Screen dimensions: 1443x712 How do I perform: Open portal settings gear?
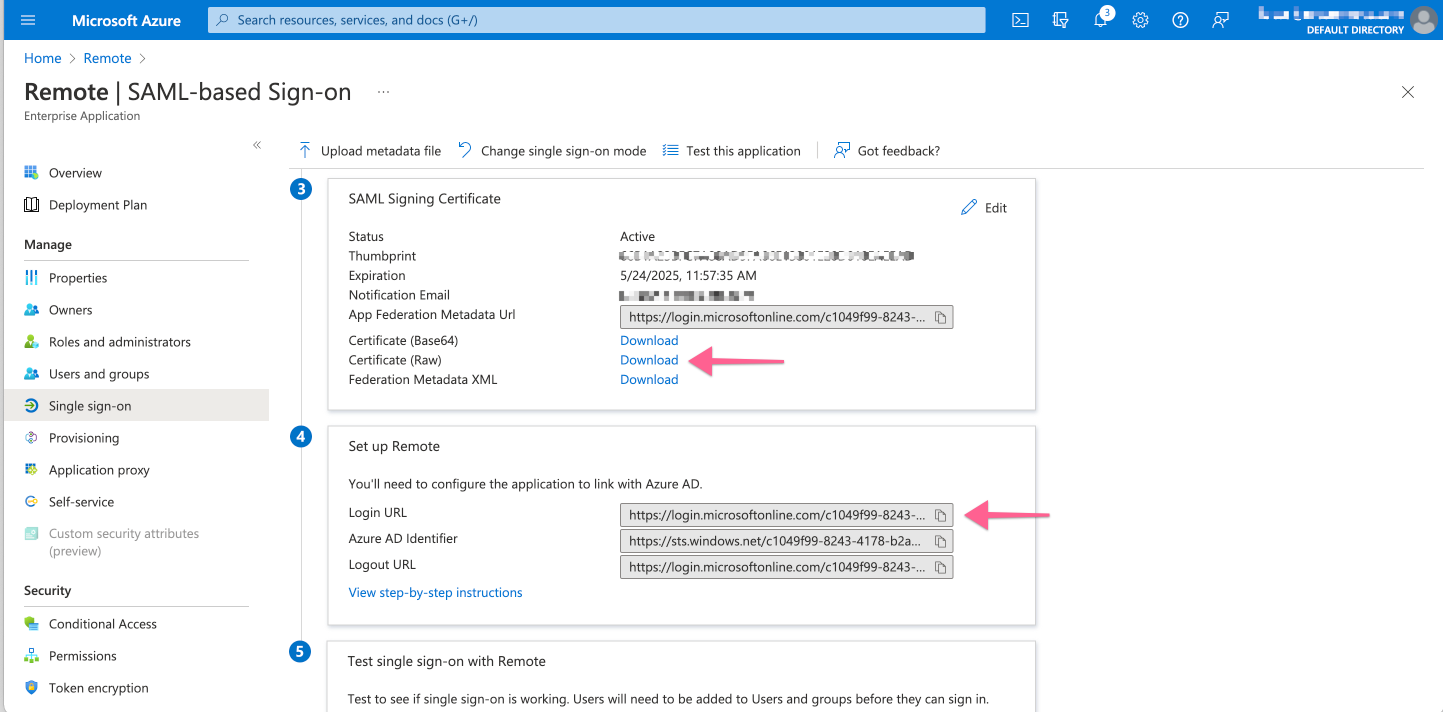1140,20
